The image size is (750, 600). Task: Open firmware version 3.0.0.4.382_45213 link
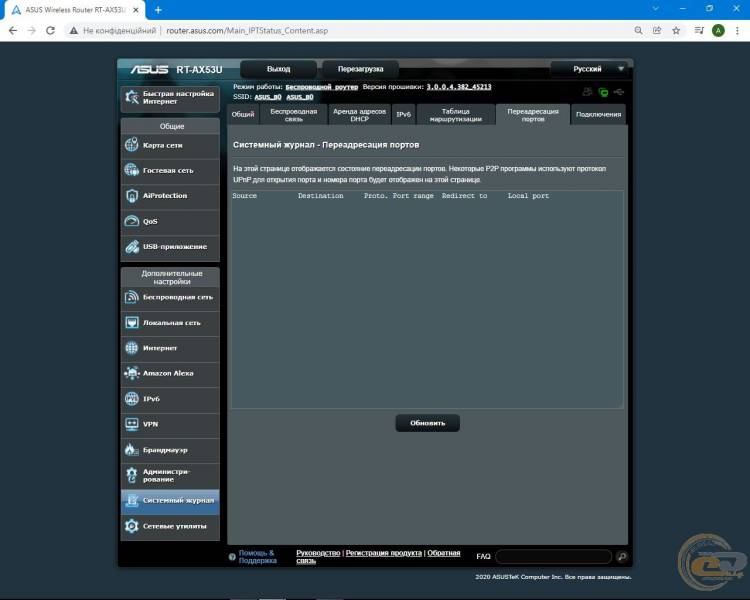(459, 87)
